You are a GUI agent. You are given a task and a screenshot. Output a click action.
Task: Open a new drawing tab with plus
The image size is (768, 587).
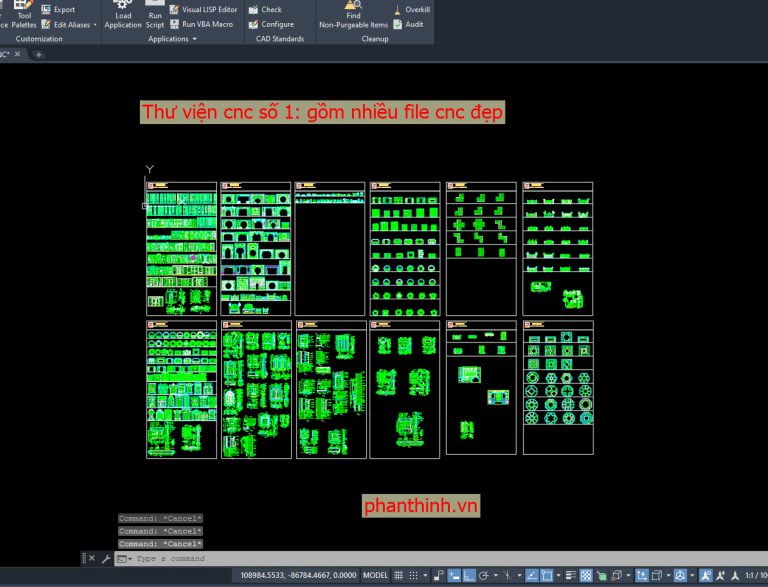point(39,54)
